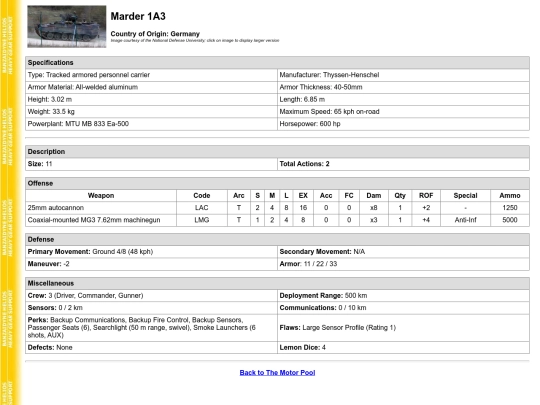The image size is (540, 405).
Task: Click the 1250 ammo value
Action: click(x=510, y=208)
